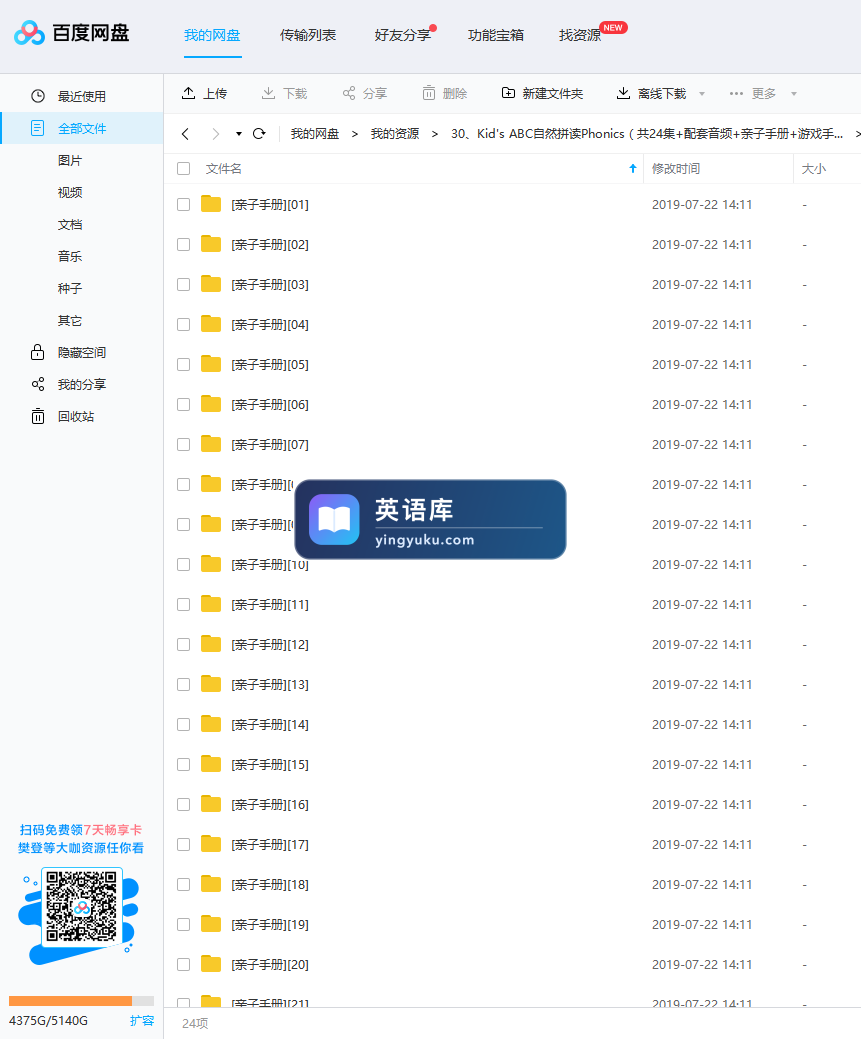Click the storage usage progress bar
The image size is (861, 1039).
click(x=82, y=1001)
